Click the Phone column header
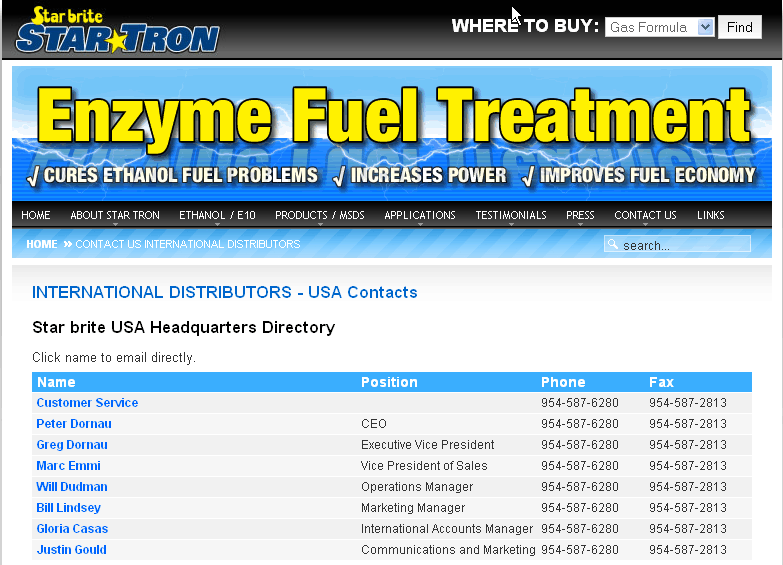 (563, 382)
